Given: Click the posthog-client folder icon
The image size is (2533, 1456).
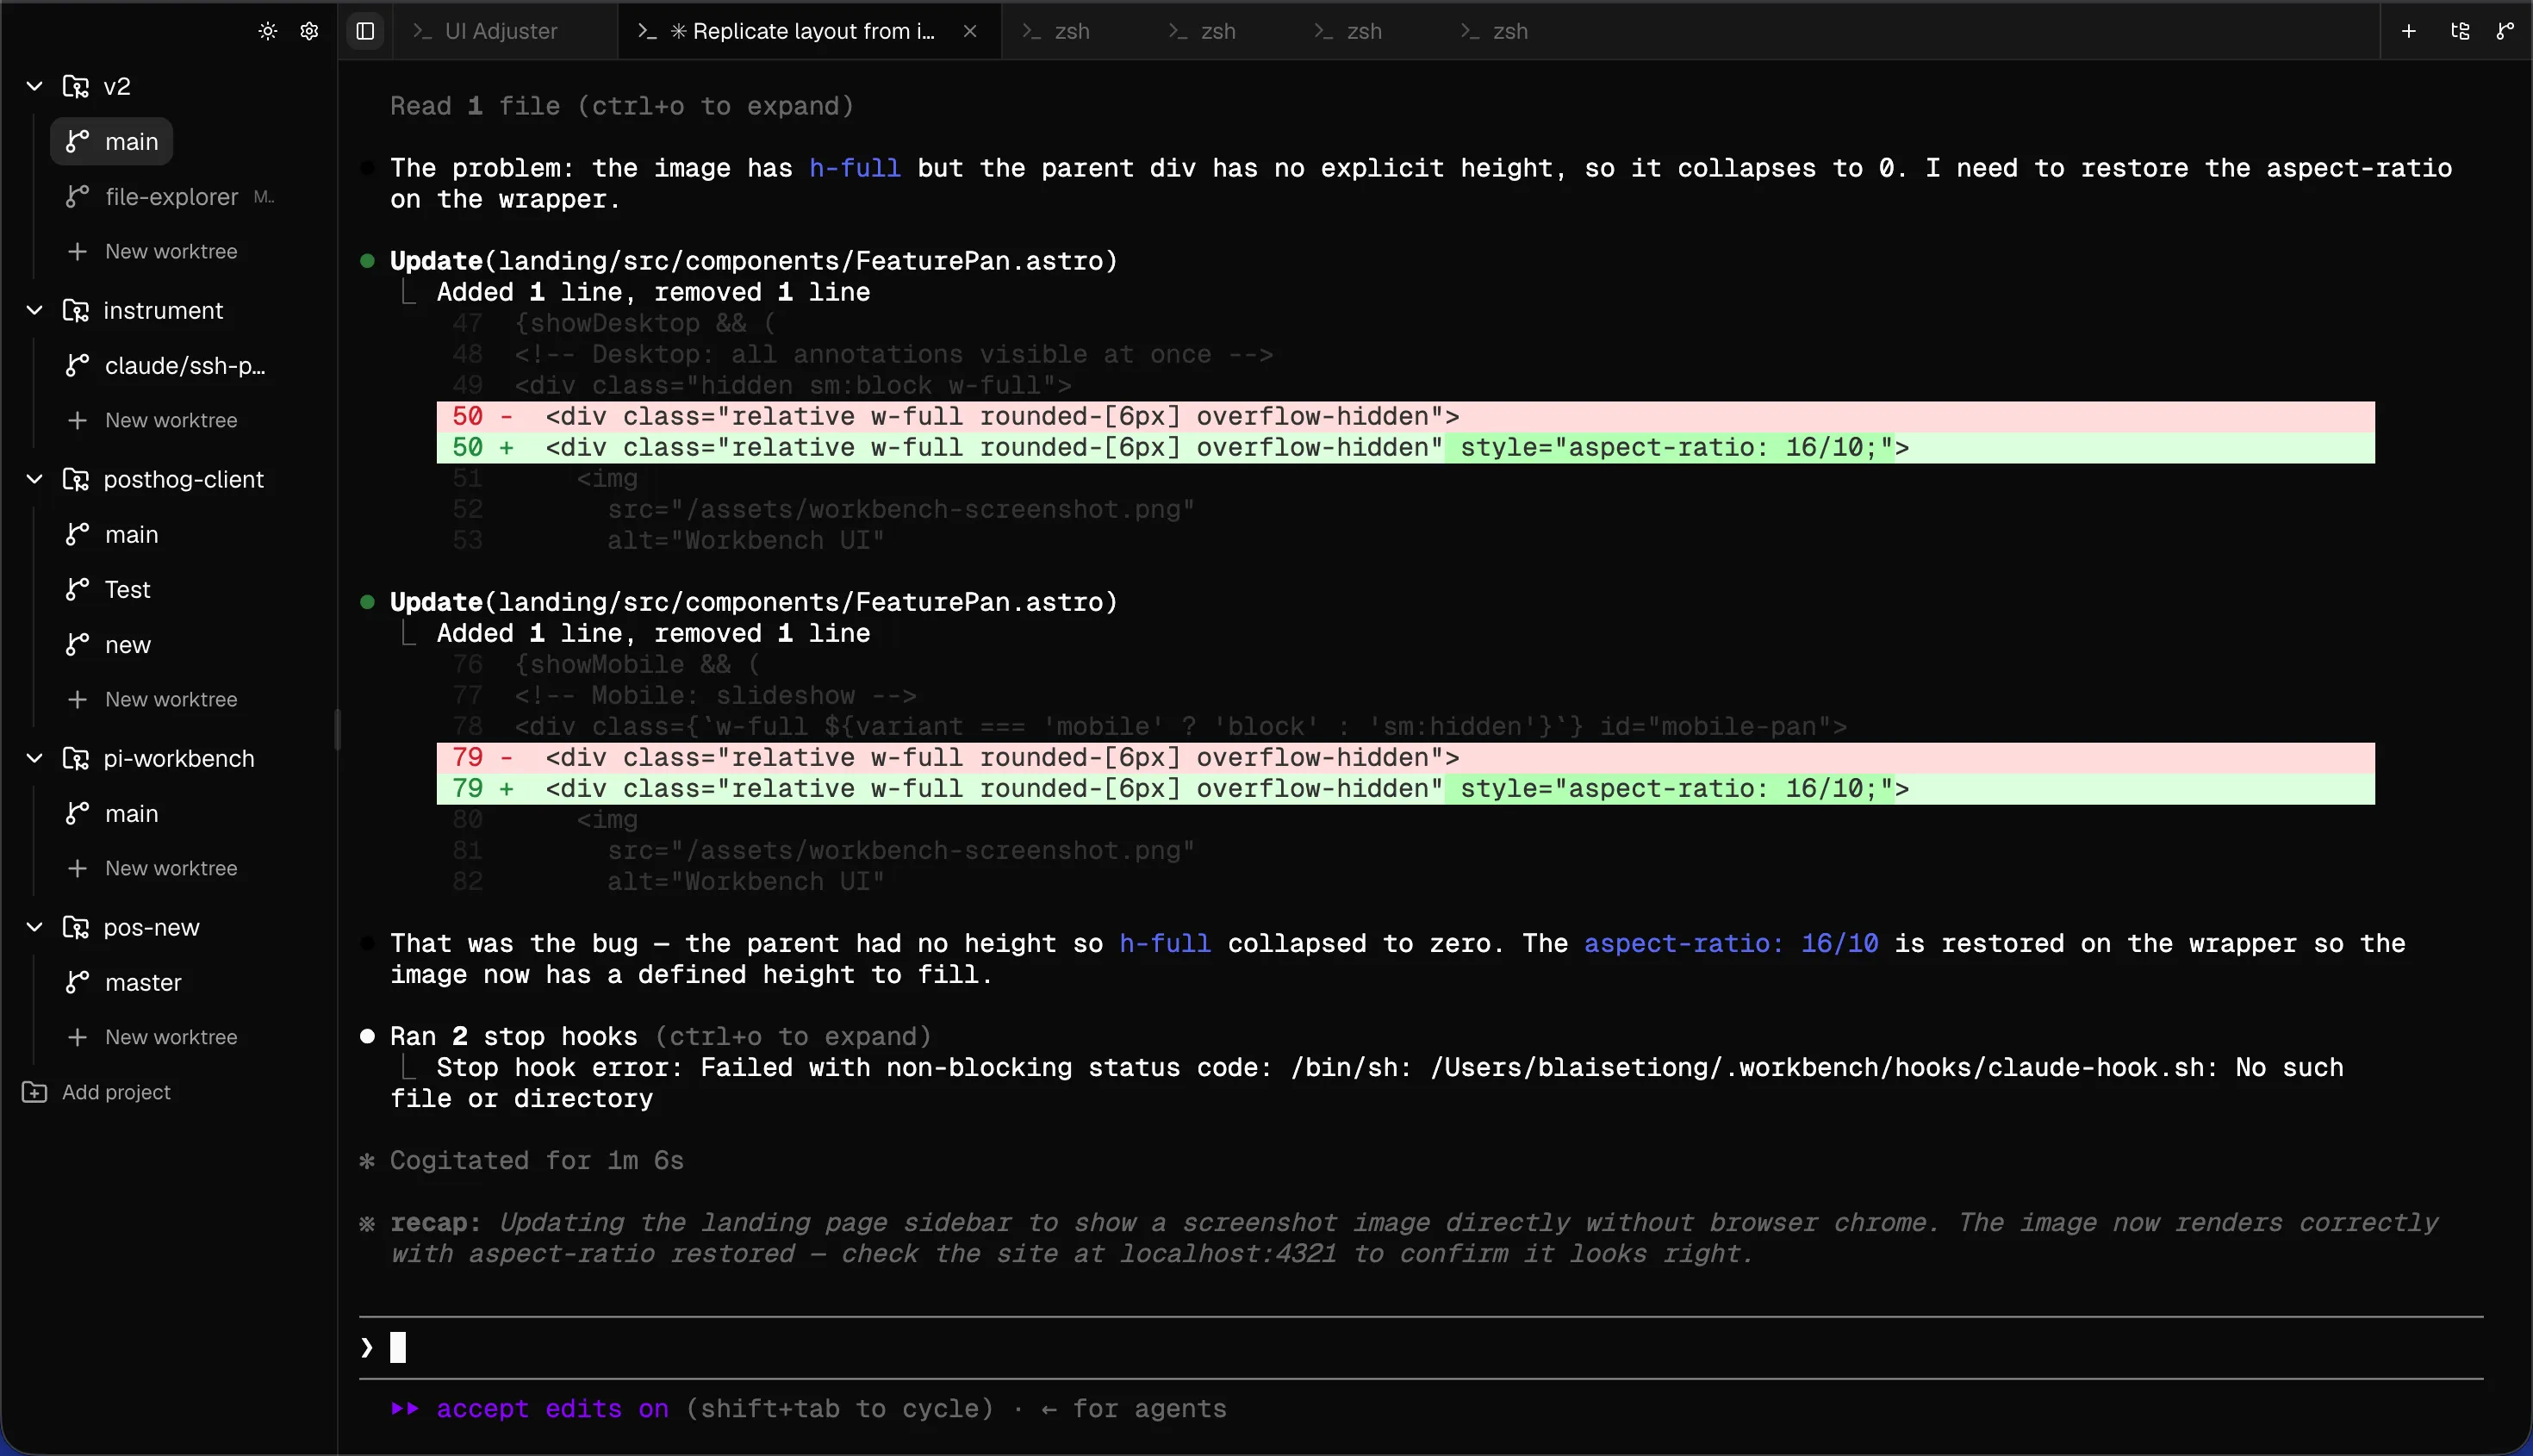Looking at the screenshot, I should (x=76, y=479).
